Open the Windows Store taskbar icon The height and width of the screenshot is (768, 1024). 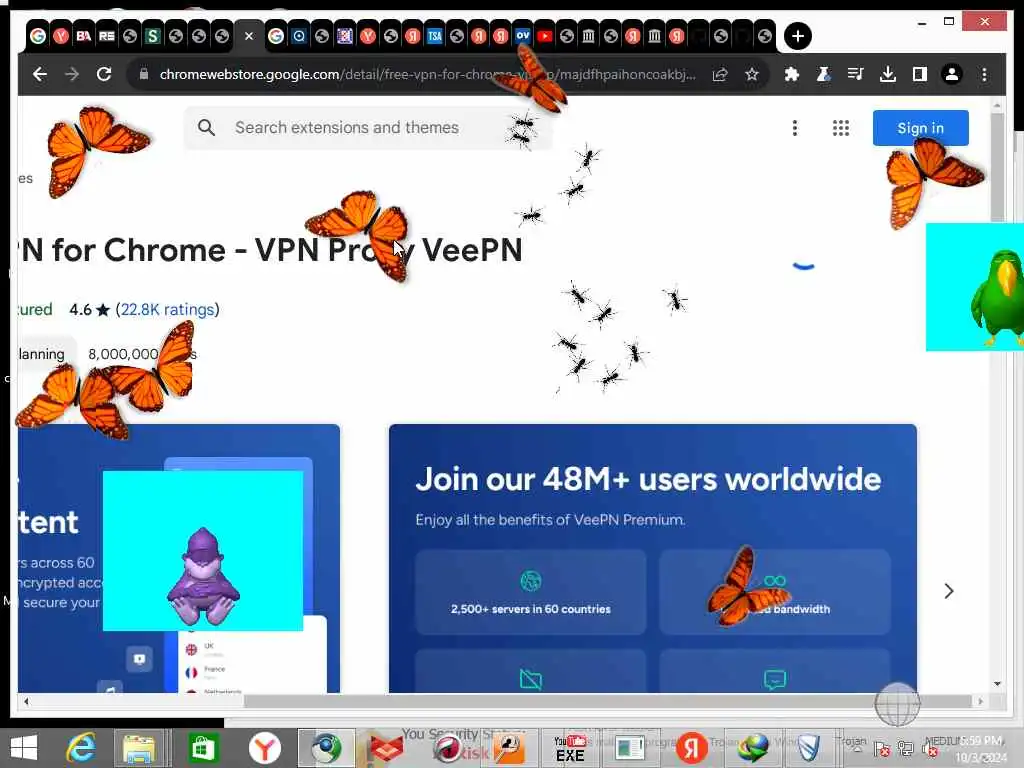pos(202,748)
